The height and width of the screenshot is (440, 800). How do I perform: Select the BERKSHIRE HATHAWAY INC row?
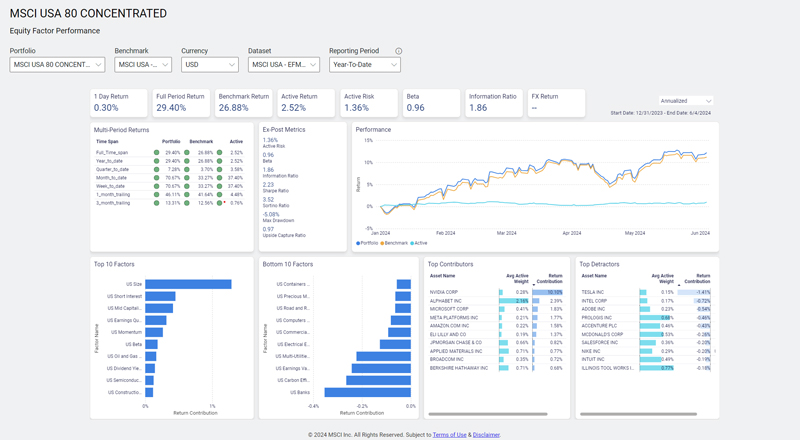[x=496, y=368]
